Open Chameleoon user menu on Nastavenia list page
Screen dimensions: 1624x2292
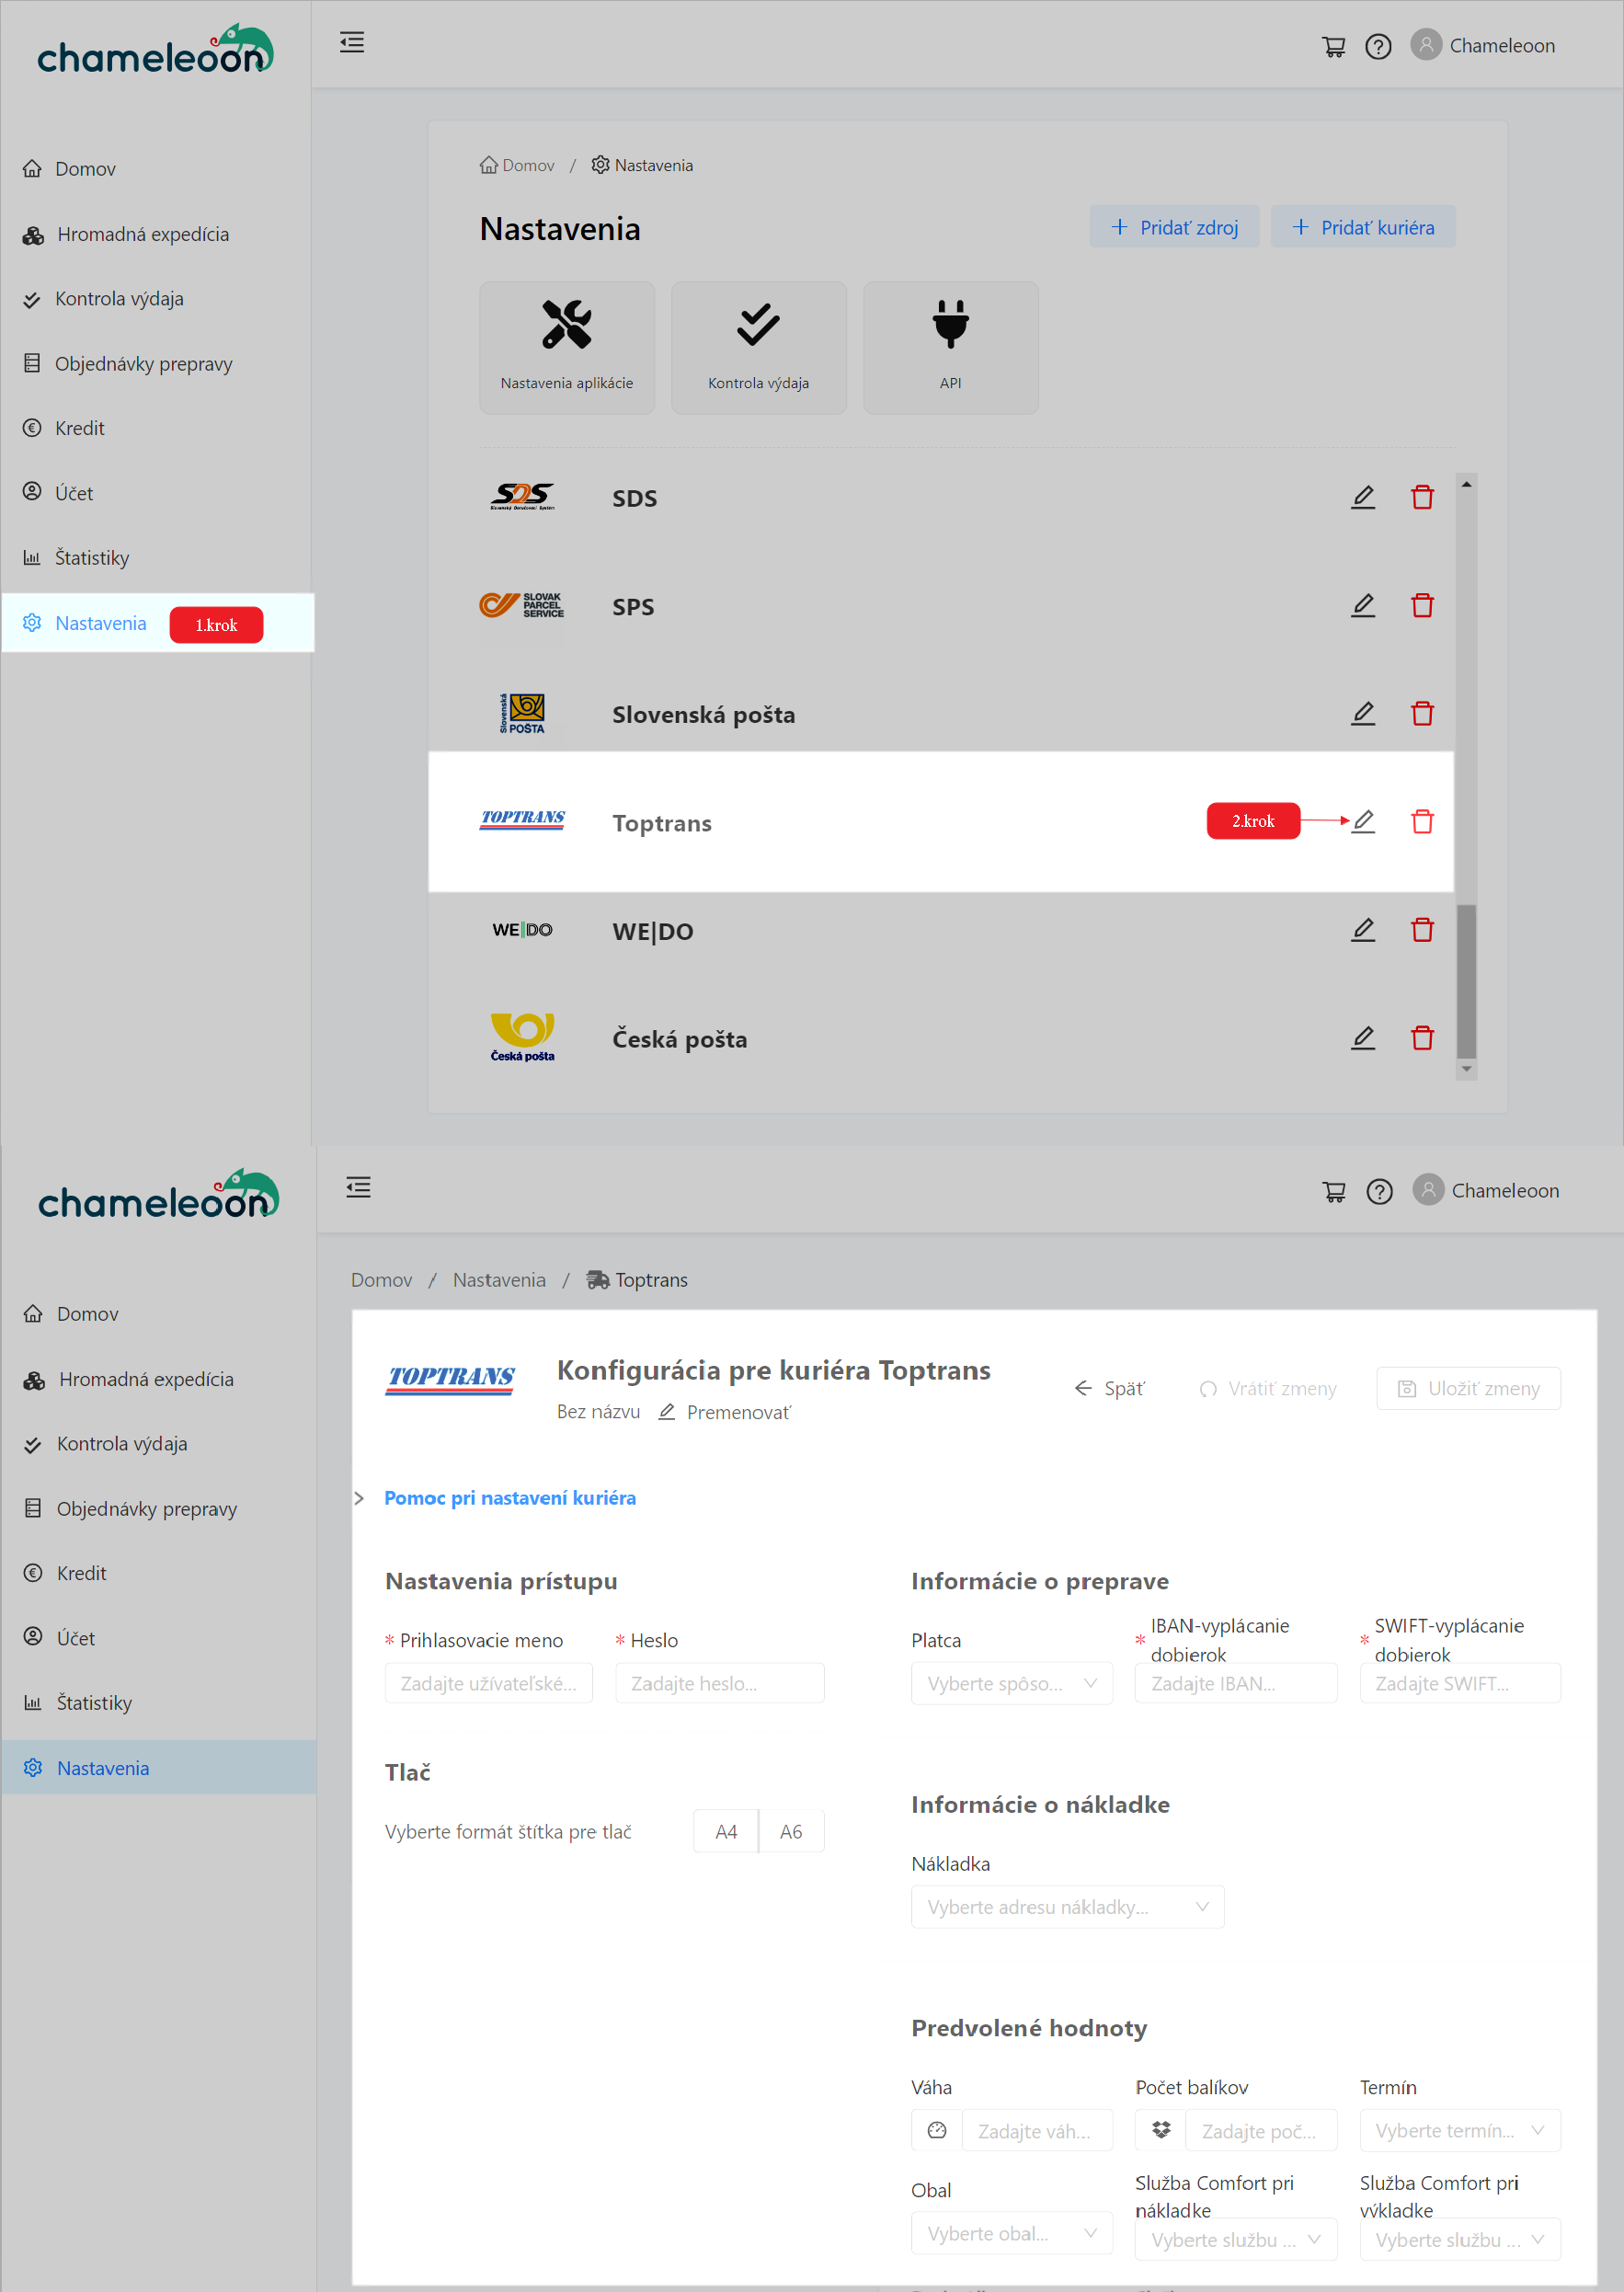[x=1483, y=45]
